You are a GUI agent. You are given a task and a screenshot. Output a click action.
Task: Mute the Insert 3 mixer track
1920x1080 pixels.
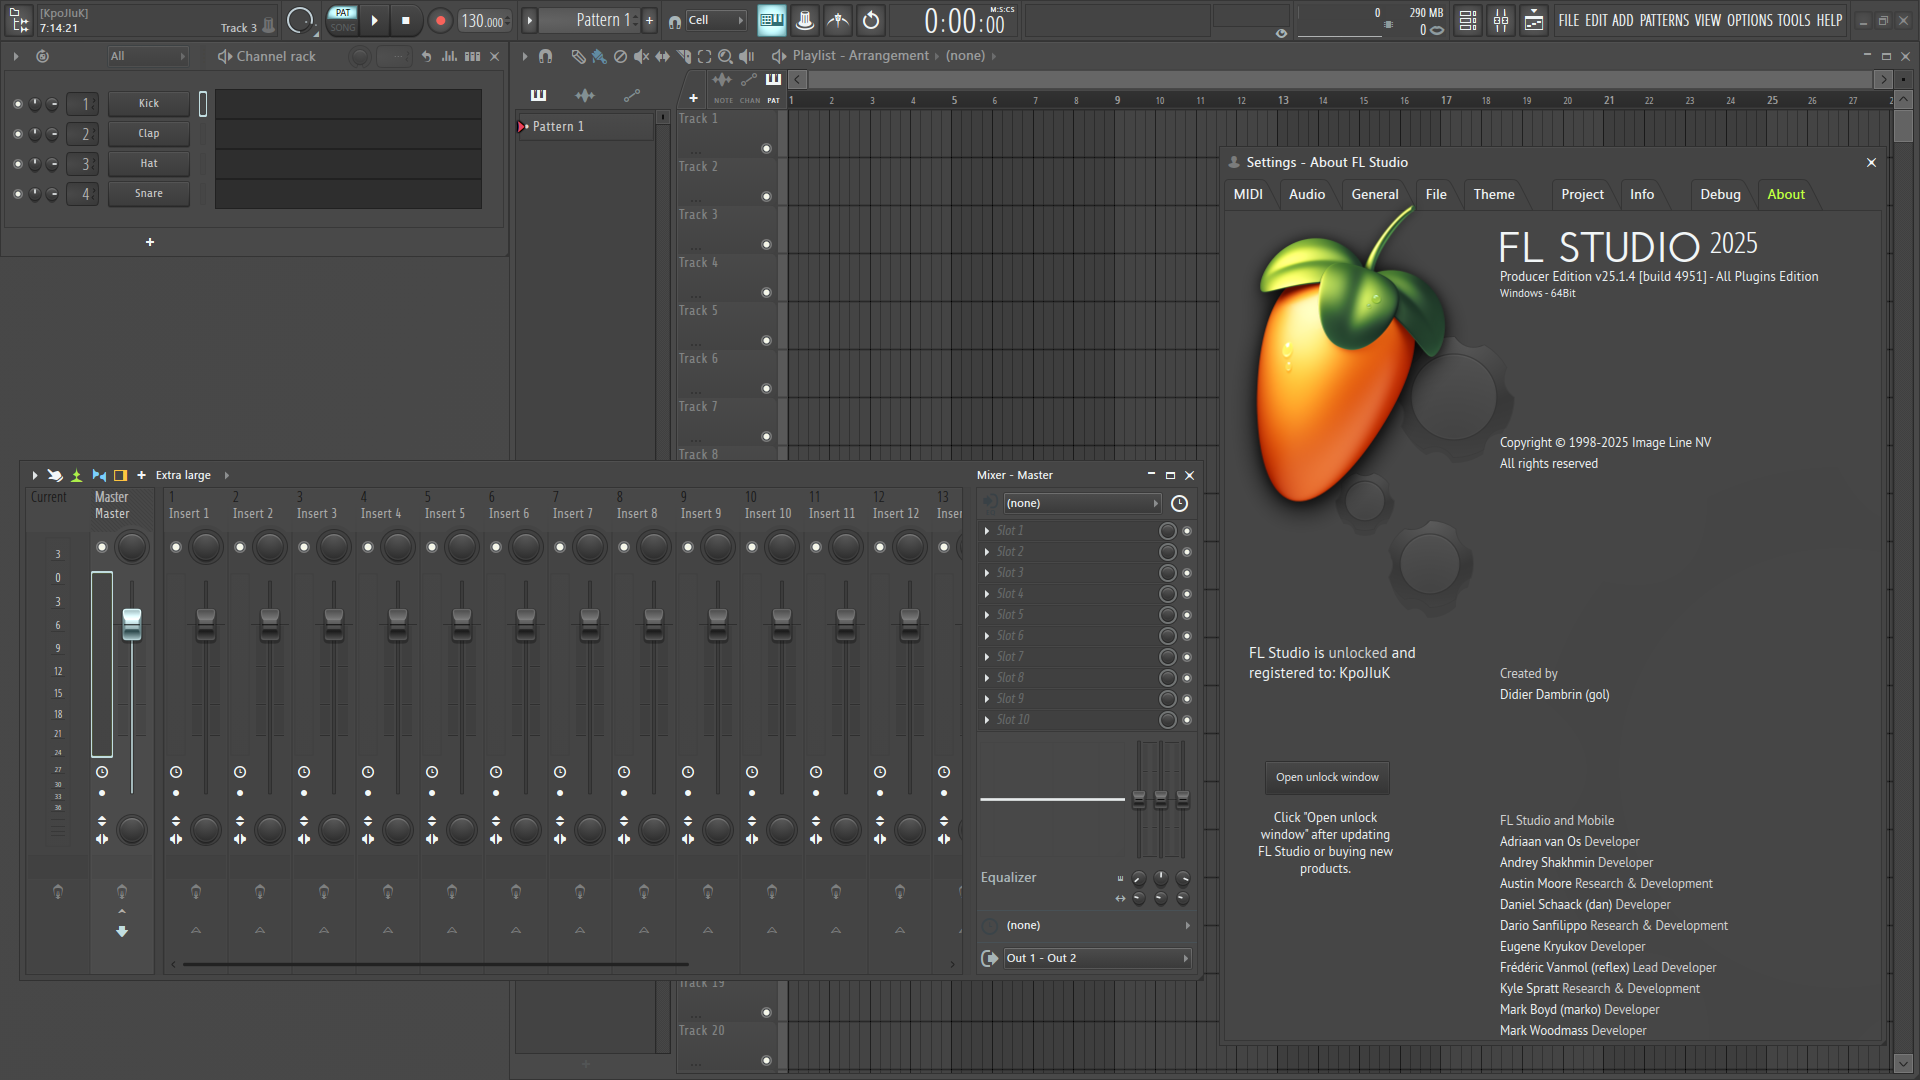304,547
